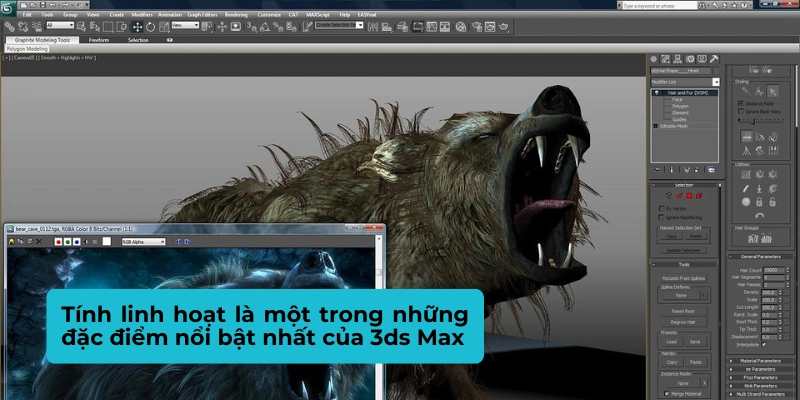The width and height of the screenshot is (800, 400).
Task: Open the Graph Editors menu
Action: tap(202, 15)
